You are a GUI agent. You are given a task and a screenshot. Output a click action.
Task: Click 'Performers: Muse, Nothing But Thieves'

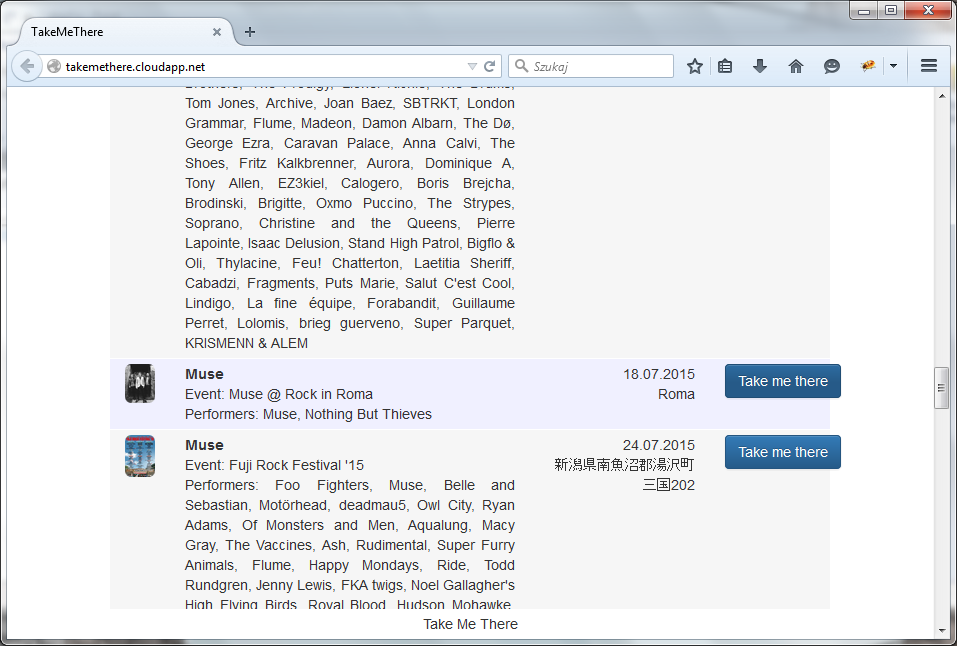[x=308, y=415]
